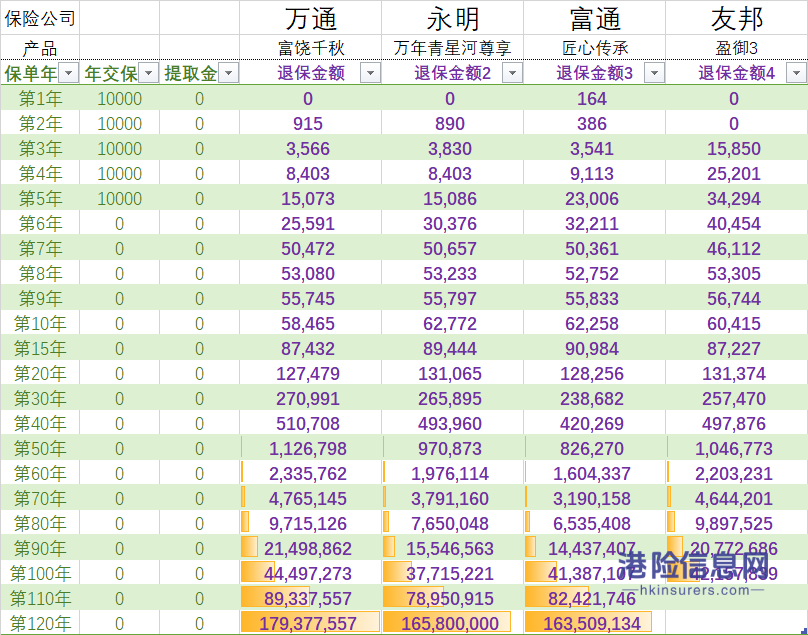Click the cell with value 131,374
Viewport: 808px width, 635px height.
734,374
